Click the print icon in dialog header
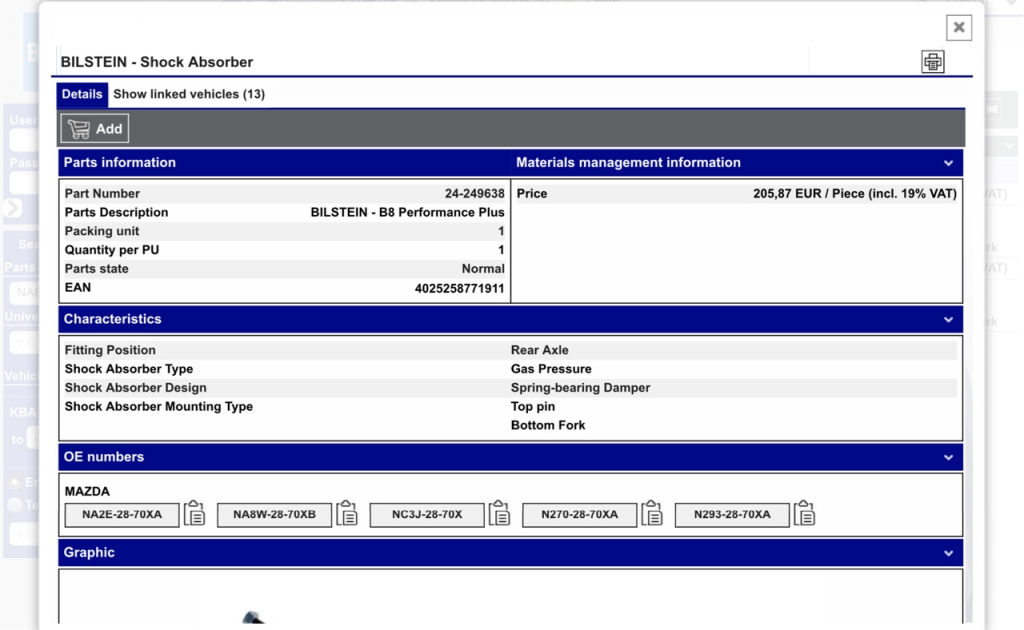Viewport: 1024px width, 630px height. coord(933,61)
